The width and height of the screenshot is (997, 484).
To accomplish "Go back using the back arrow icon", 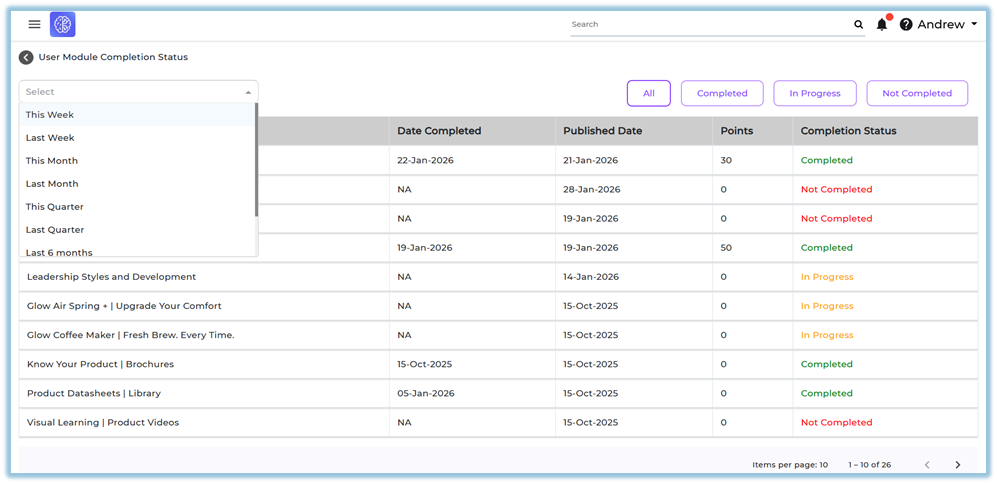I will click(x=26, y=57).
